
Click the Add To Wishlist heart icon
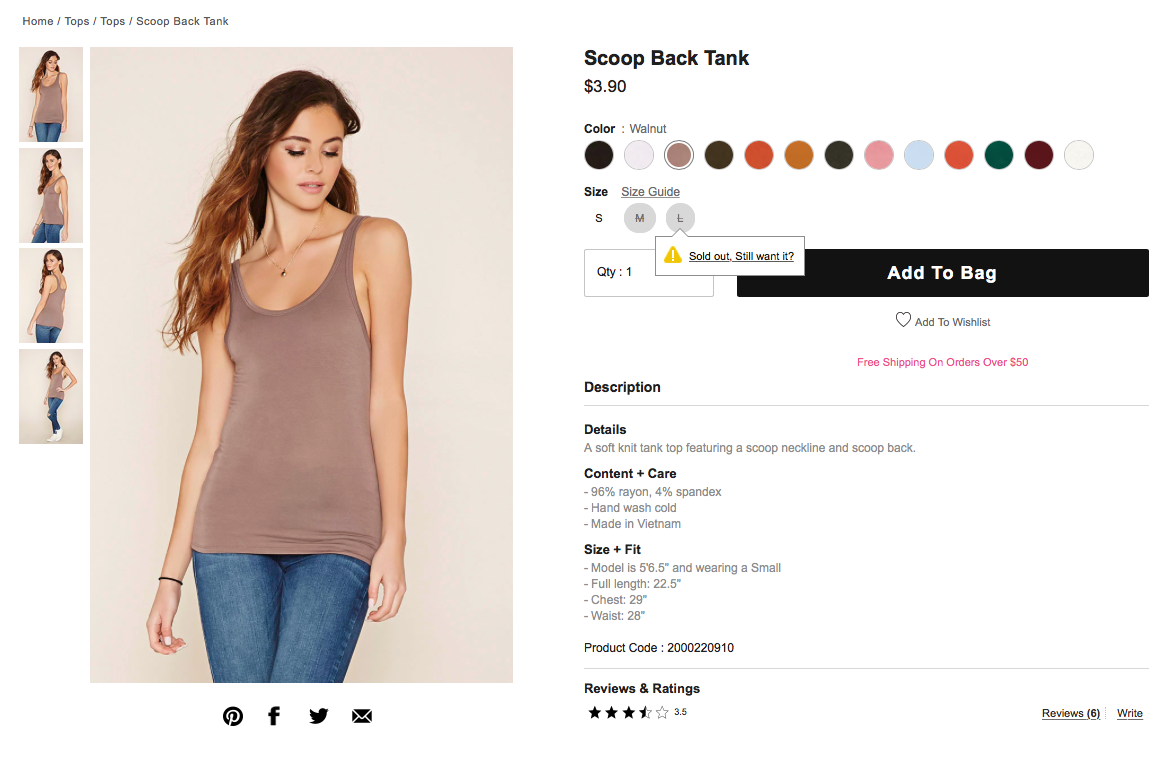coord(903,320)
